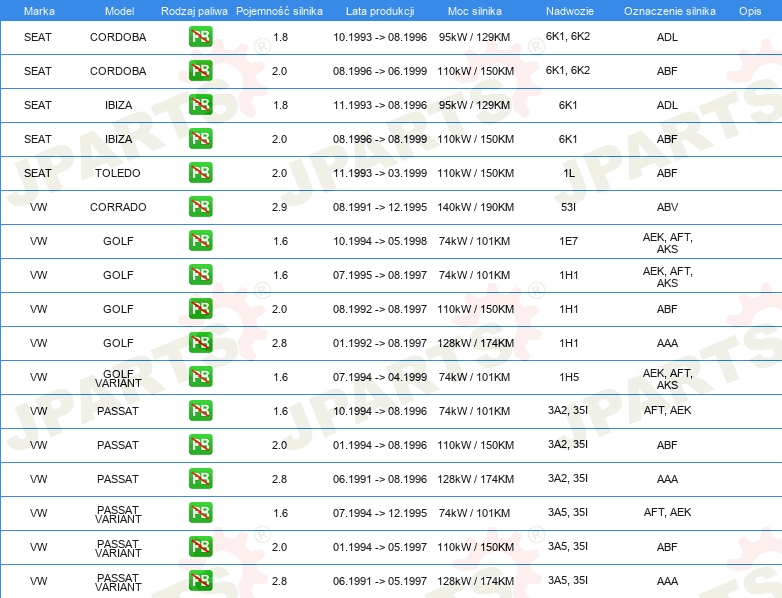The image size is (782, 598).
Task: Click the Model column header
Action: click(119, 11)
